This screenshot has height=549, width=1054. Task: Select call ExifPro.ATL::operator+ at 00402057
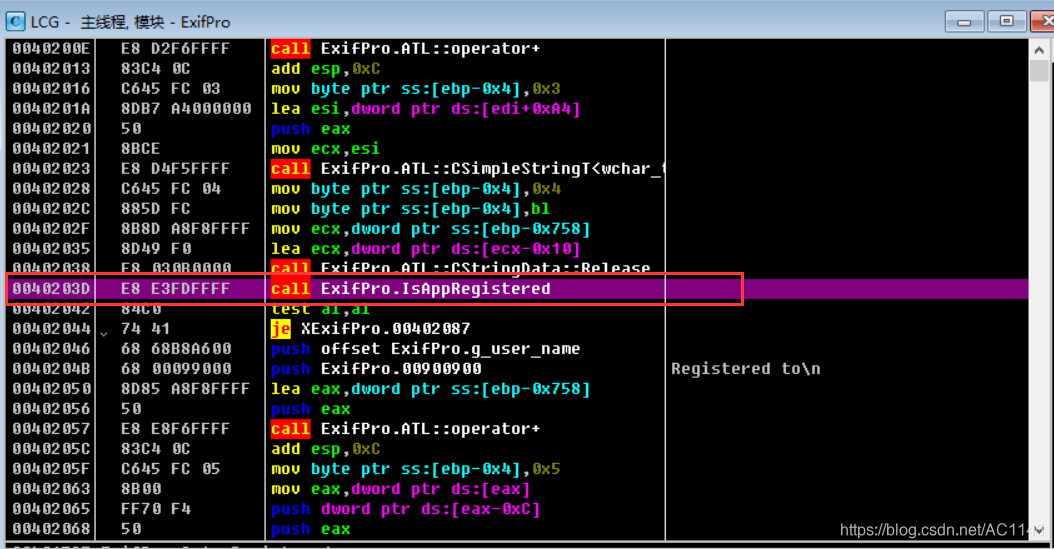405,429
